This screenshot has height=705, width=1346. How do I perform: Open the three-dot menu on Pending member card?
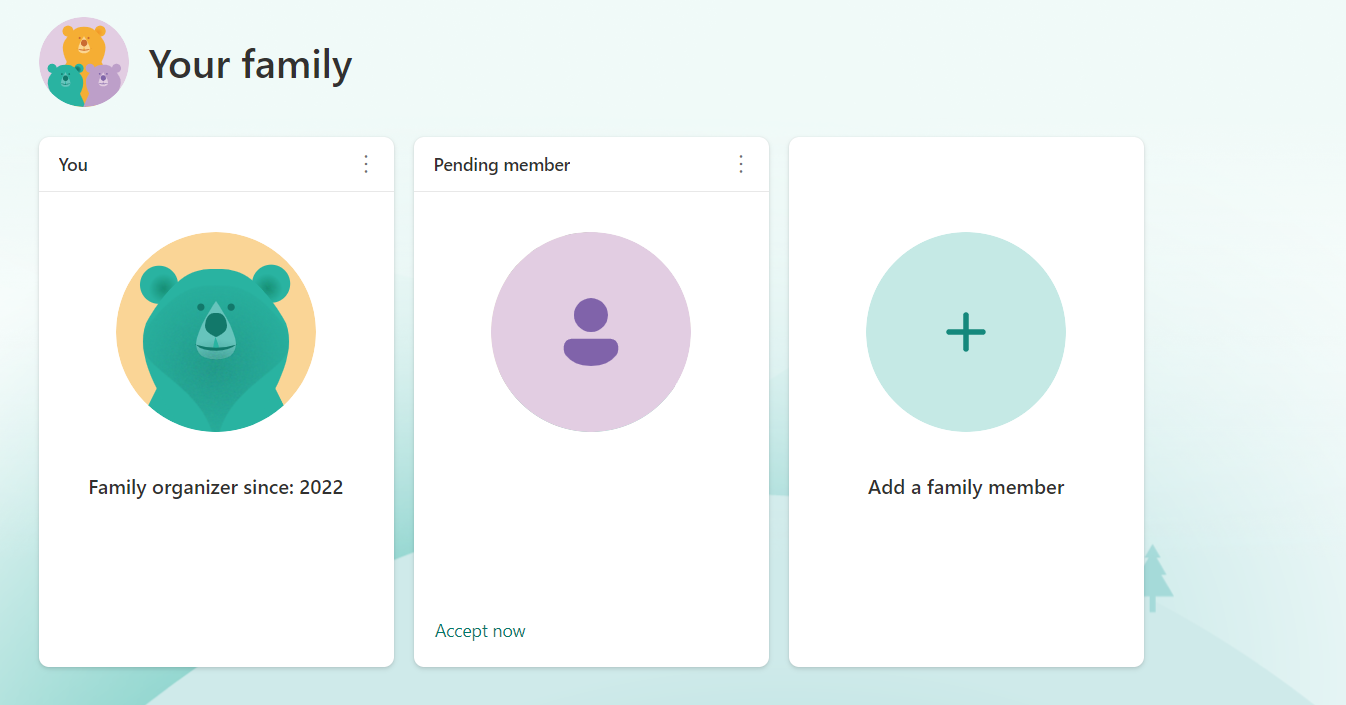click(741, 164)
